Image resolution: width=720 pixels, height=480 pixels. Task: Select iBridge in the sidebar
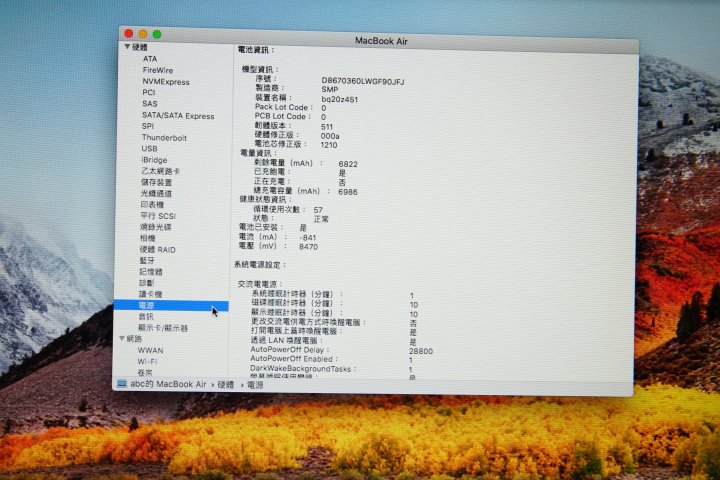(154, 160)
